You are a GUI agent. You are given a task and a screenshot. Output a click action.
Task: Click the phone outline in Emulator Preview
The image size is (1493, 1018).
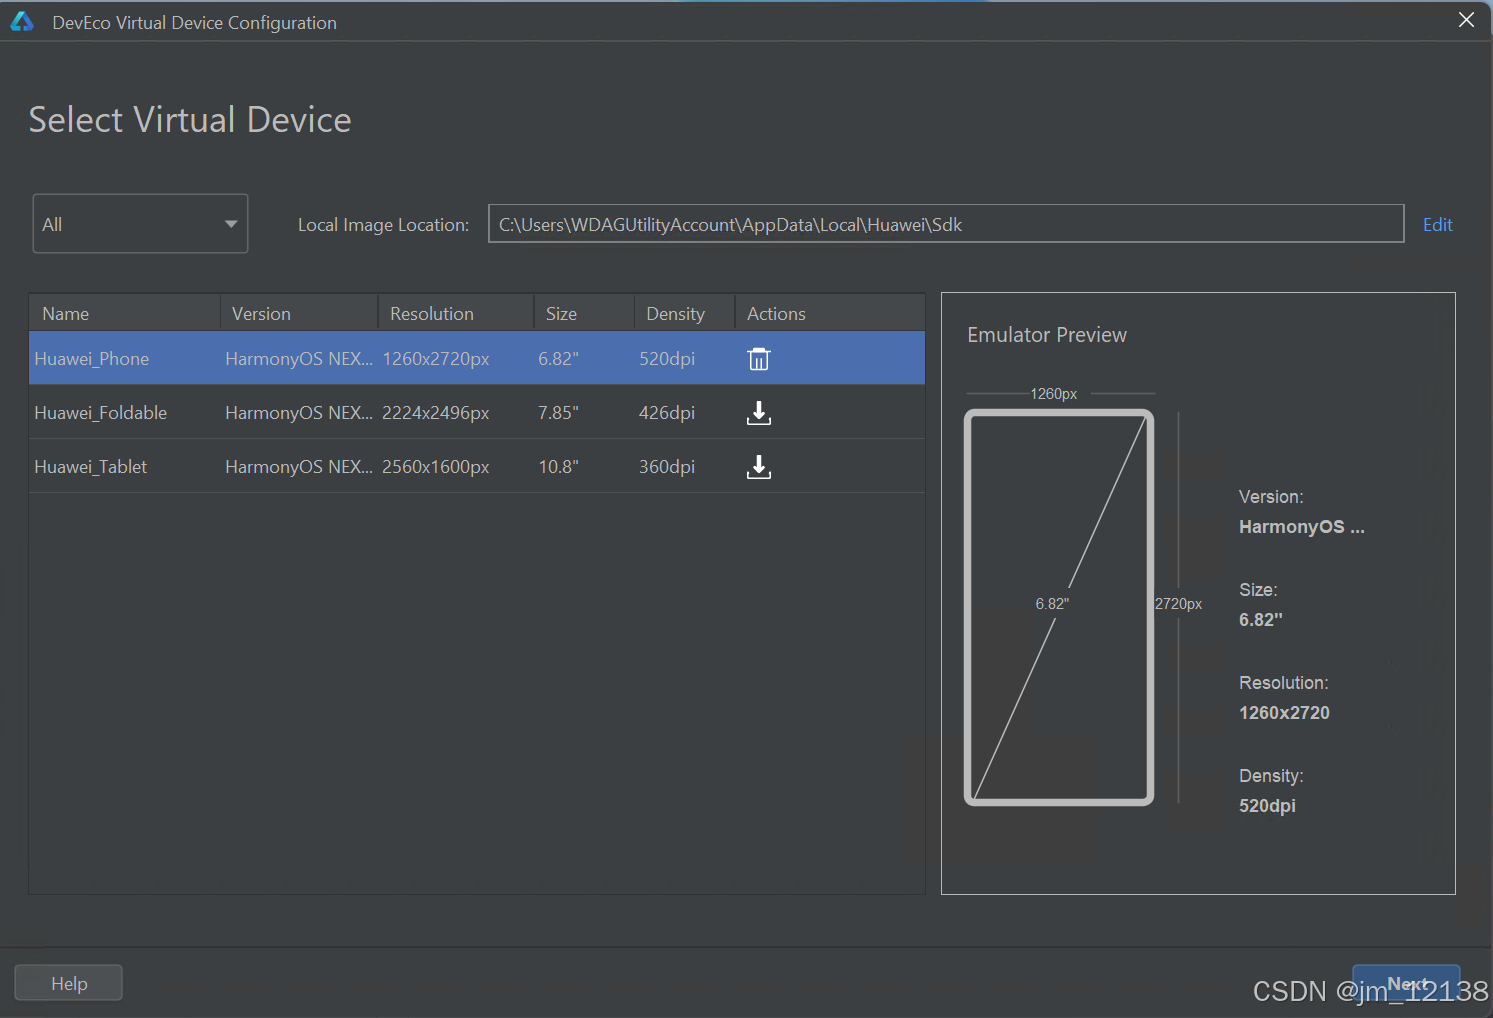pos(1059,607)
